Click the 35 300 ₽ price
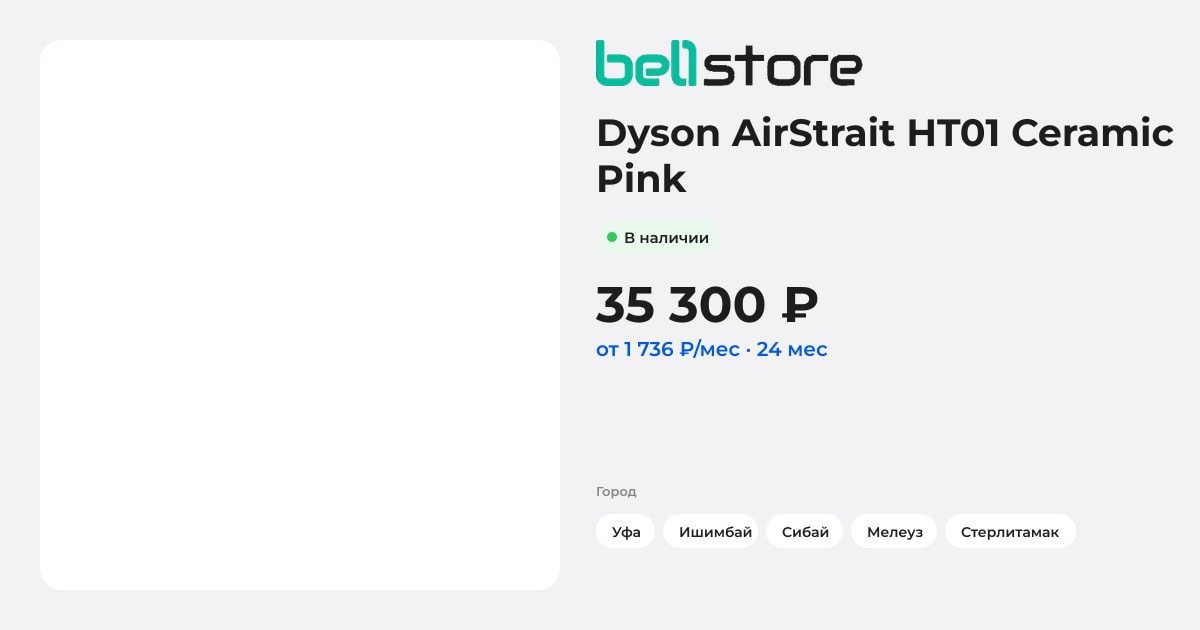The width and height of the screenshot is (1200, 630). tap(707, 306)
